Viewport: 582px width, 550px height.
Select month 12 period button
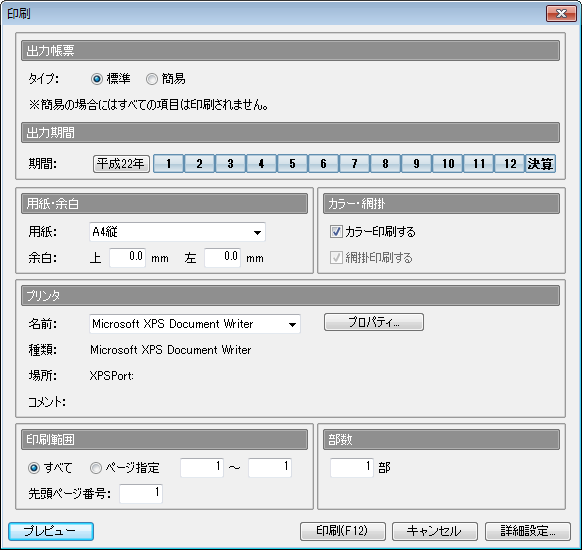point(510,164)
